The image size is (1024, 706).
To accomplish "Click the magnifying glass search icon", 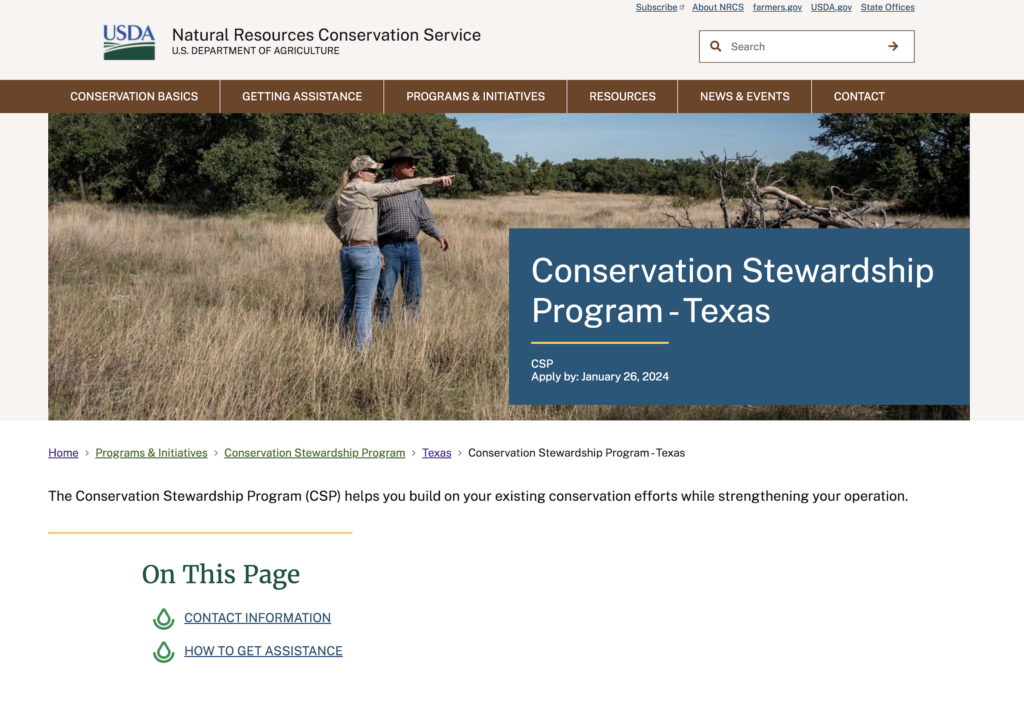I will tap(716, 46).
